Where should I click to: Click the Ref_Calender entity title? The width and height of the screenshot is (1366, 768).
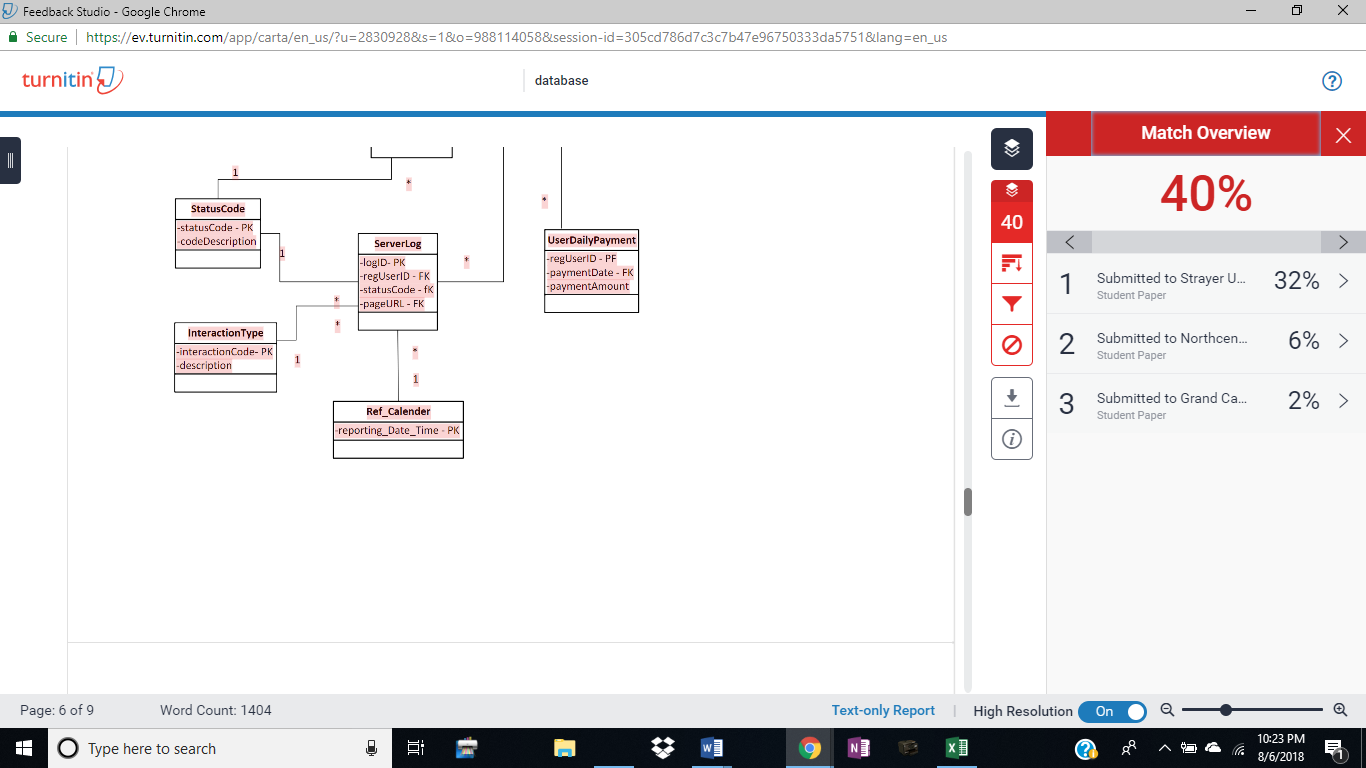(x=398, y=411)
